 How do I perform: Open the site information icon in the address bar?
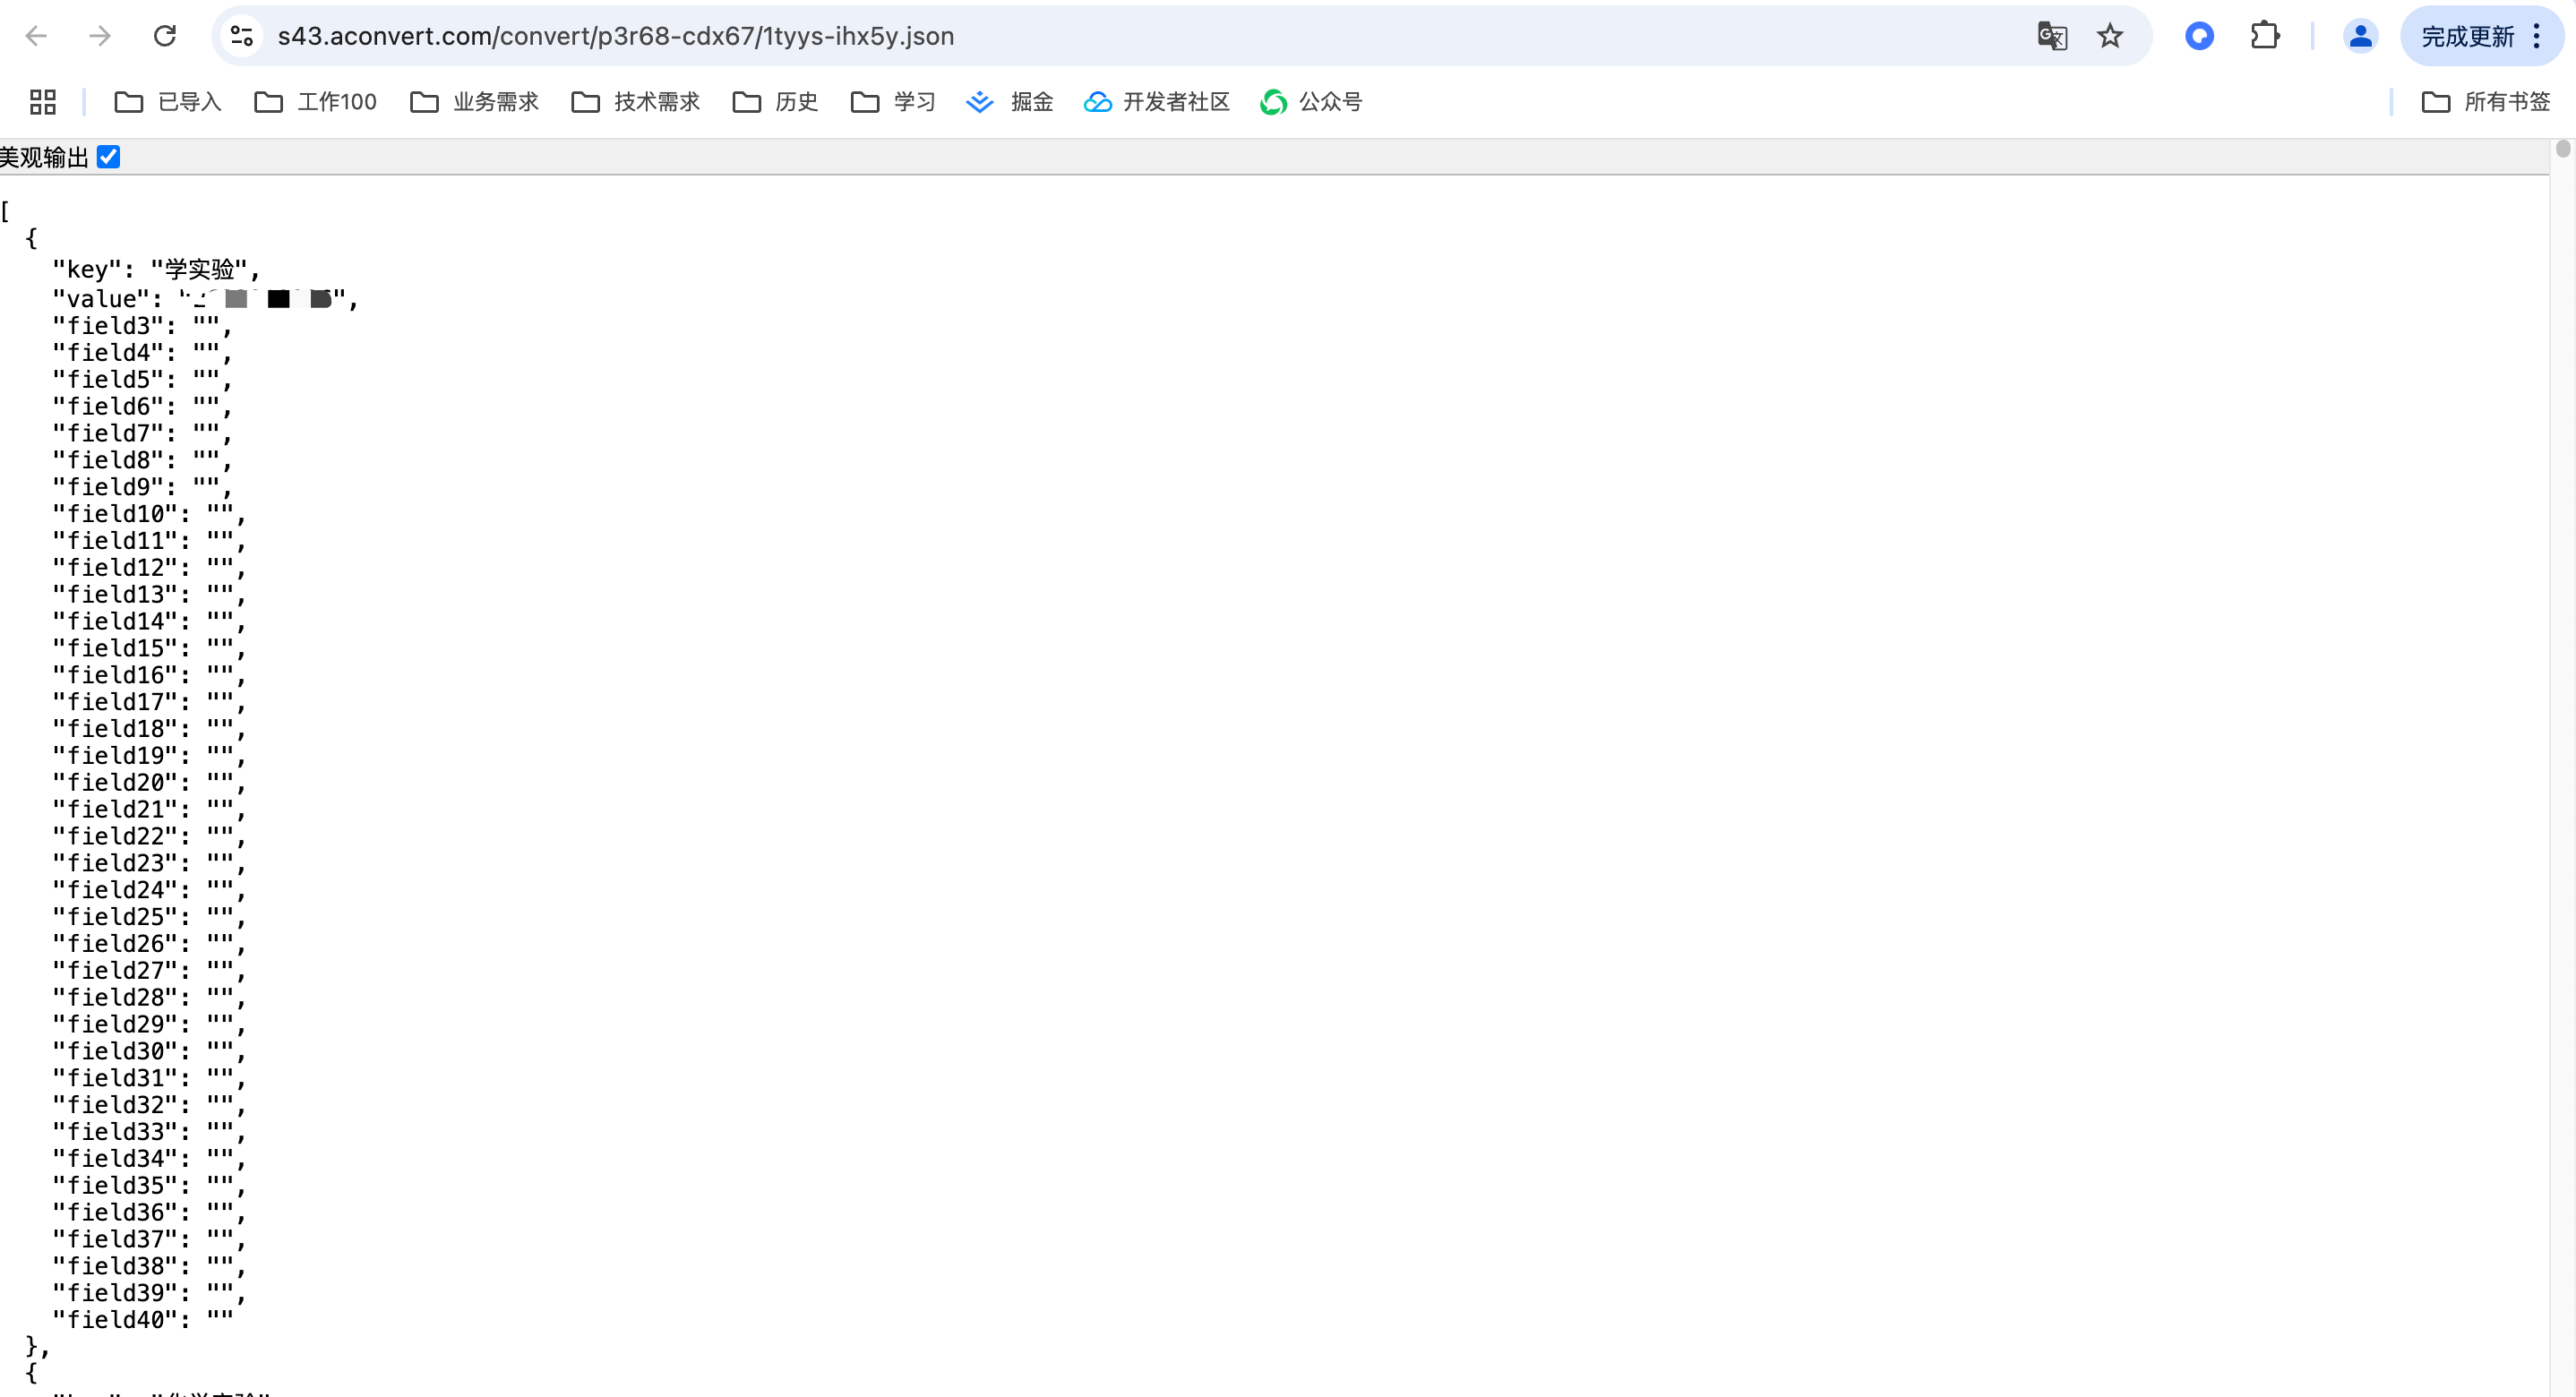(x=242, y=36)
